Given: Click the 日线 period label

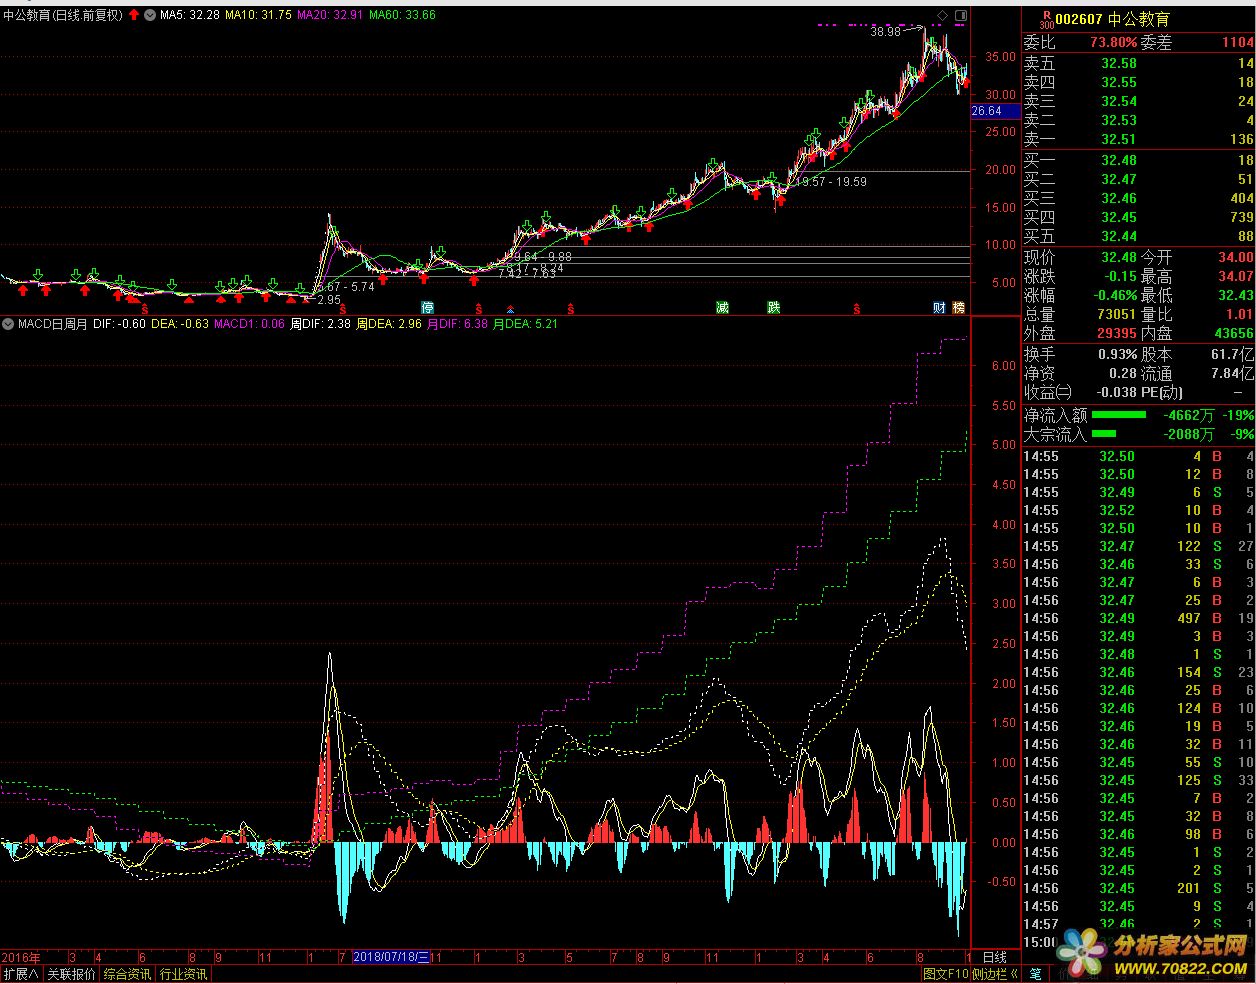Looking at the screenshot, I should (x=994, y=957).
